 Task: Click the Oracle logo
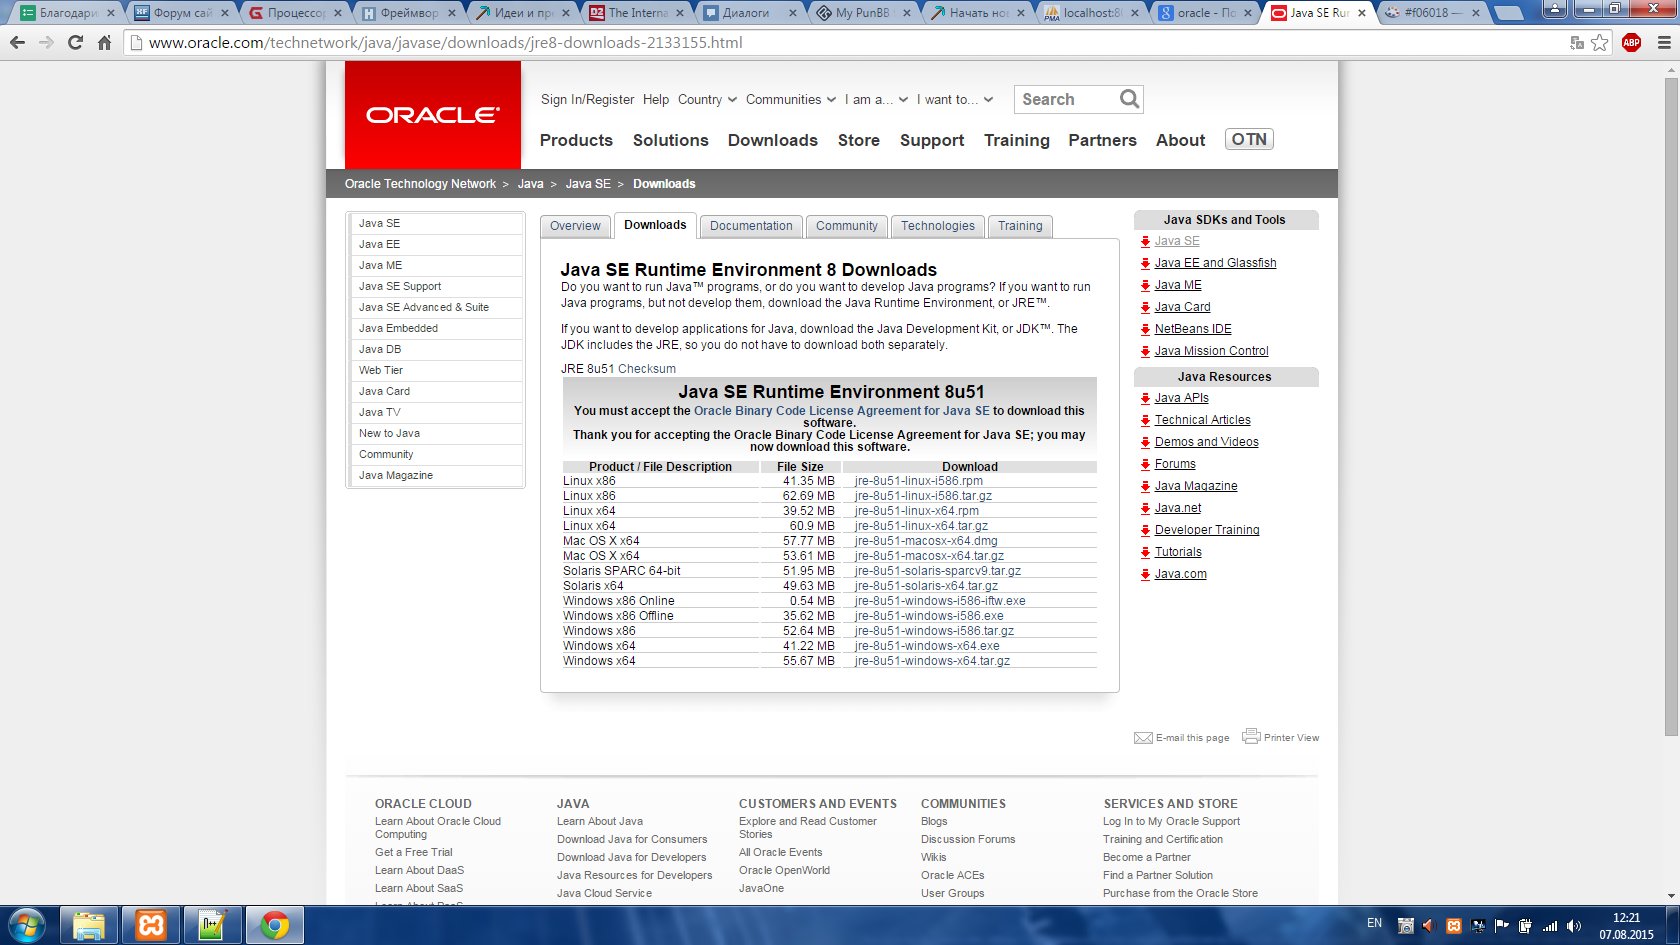[433, 115]
